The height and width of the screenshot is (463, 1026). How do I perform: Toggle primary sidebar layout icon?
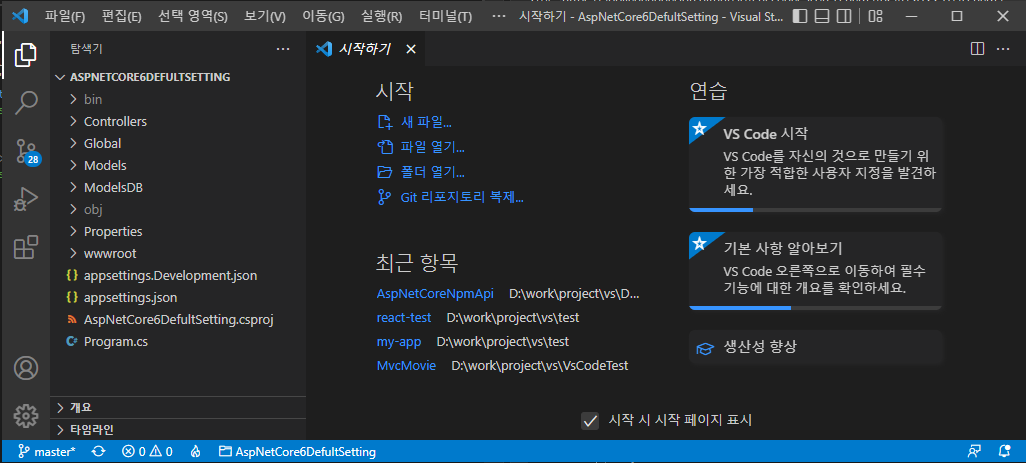pyautogui.click(x=800, y=16)
